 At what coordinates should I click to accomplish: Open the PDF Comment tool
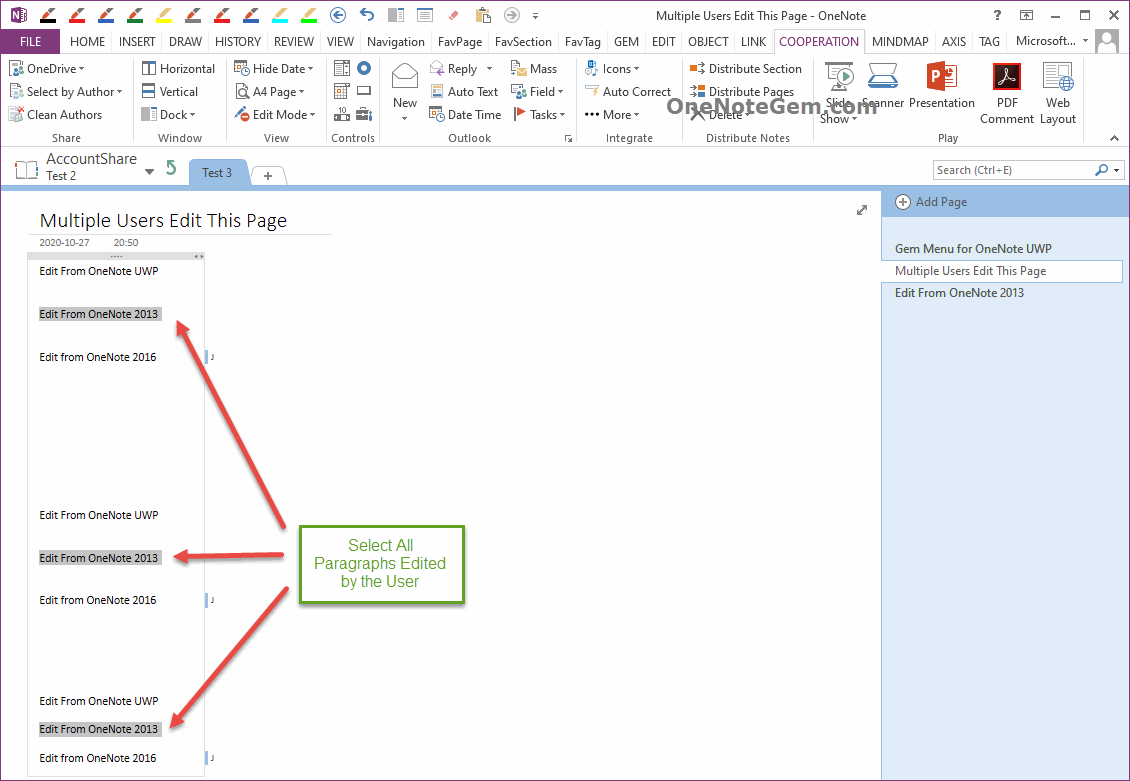click(1007, 94)
